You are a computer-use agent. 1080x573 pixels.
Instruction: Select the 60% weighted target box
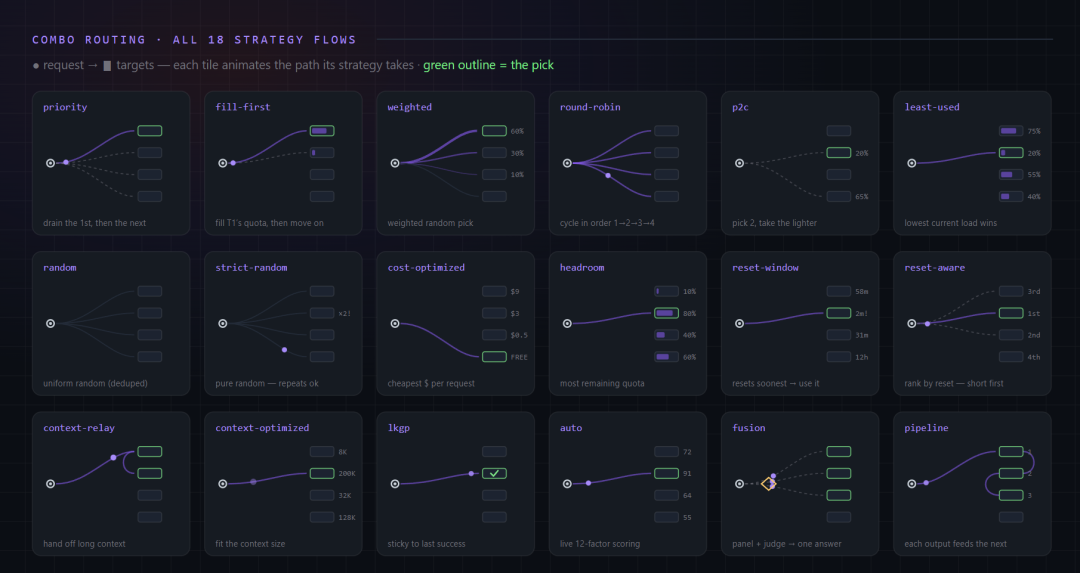(494, 131)
